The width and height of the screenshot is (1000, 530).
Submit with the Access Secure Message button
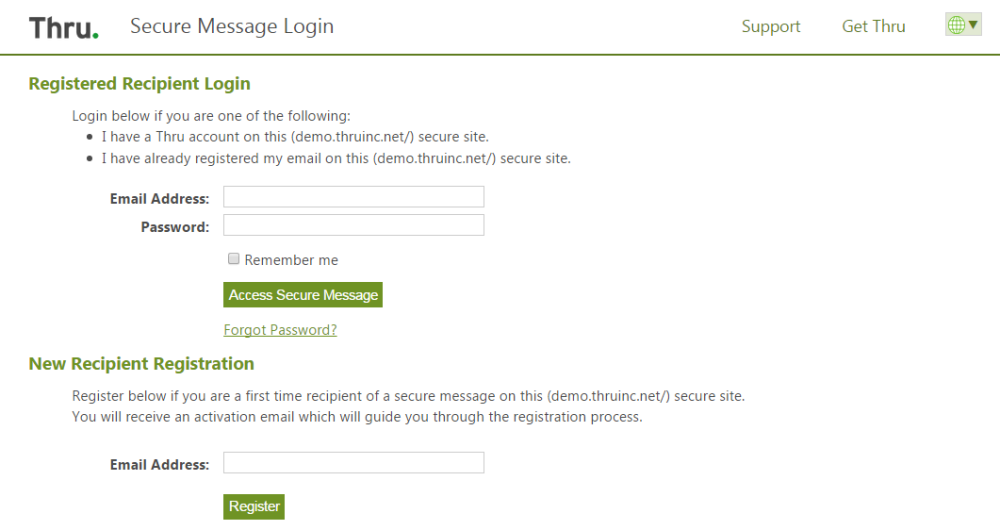click(303, 295)
